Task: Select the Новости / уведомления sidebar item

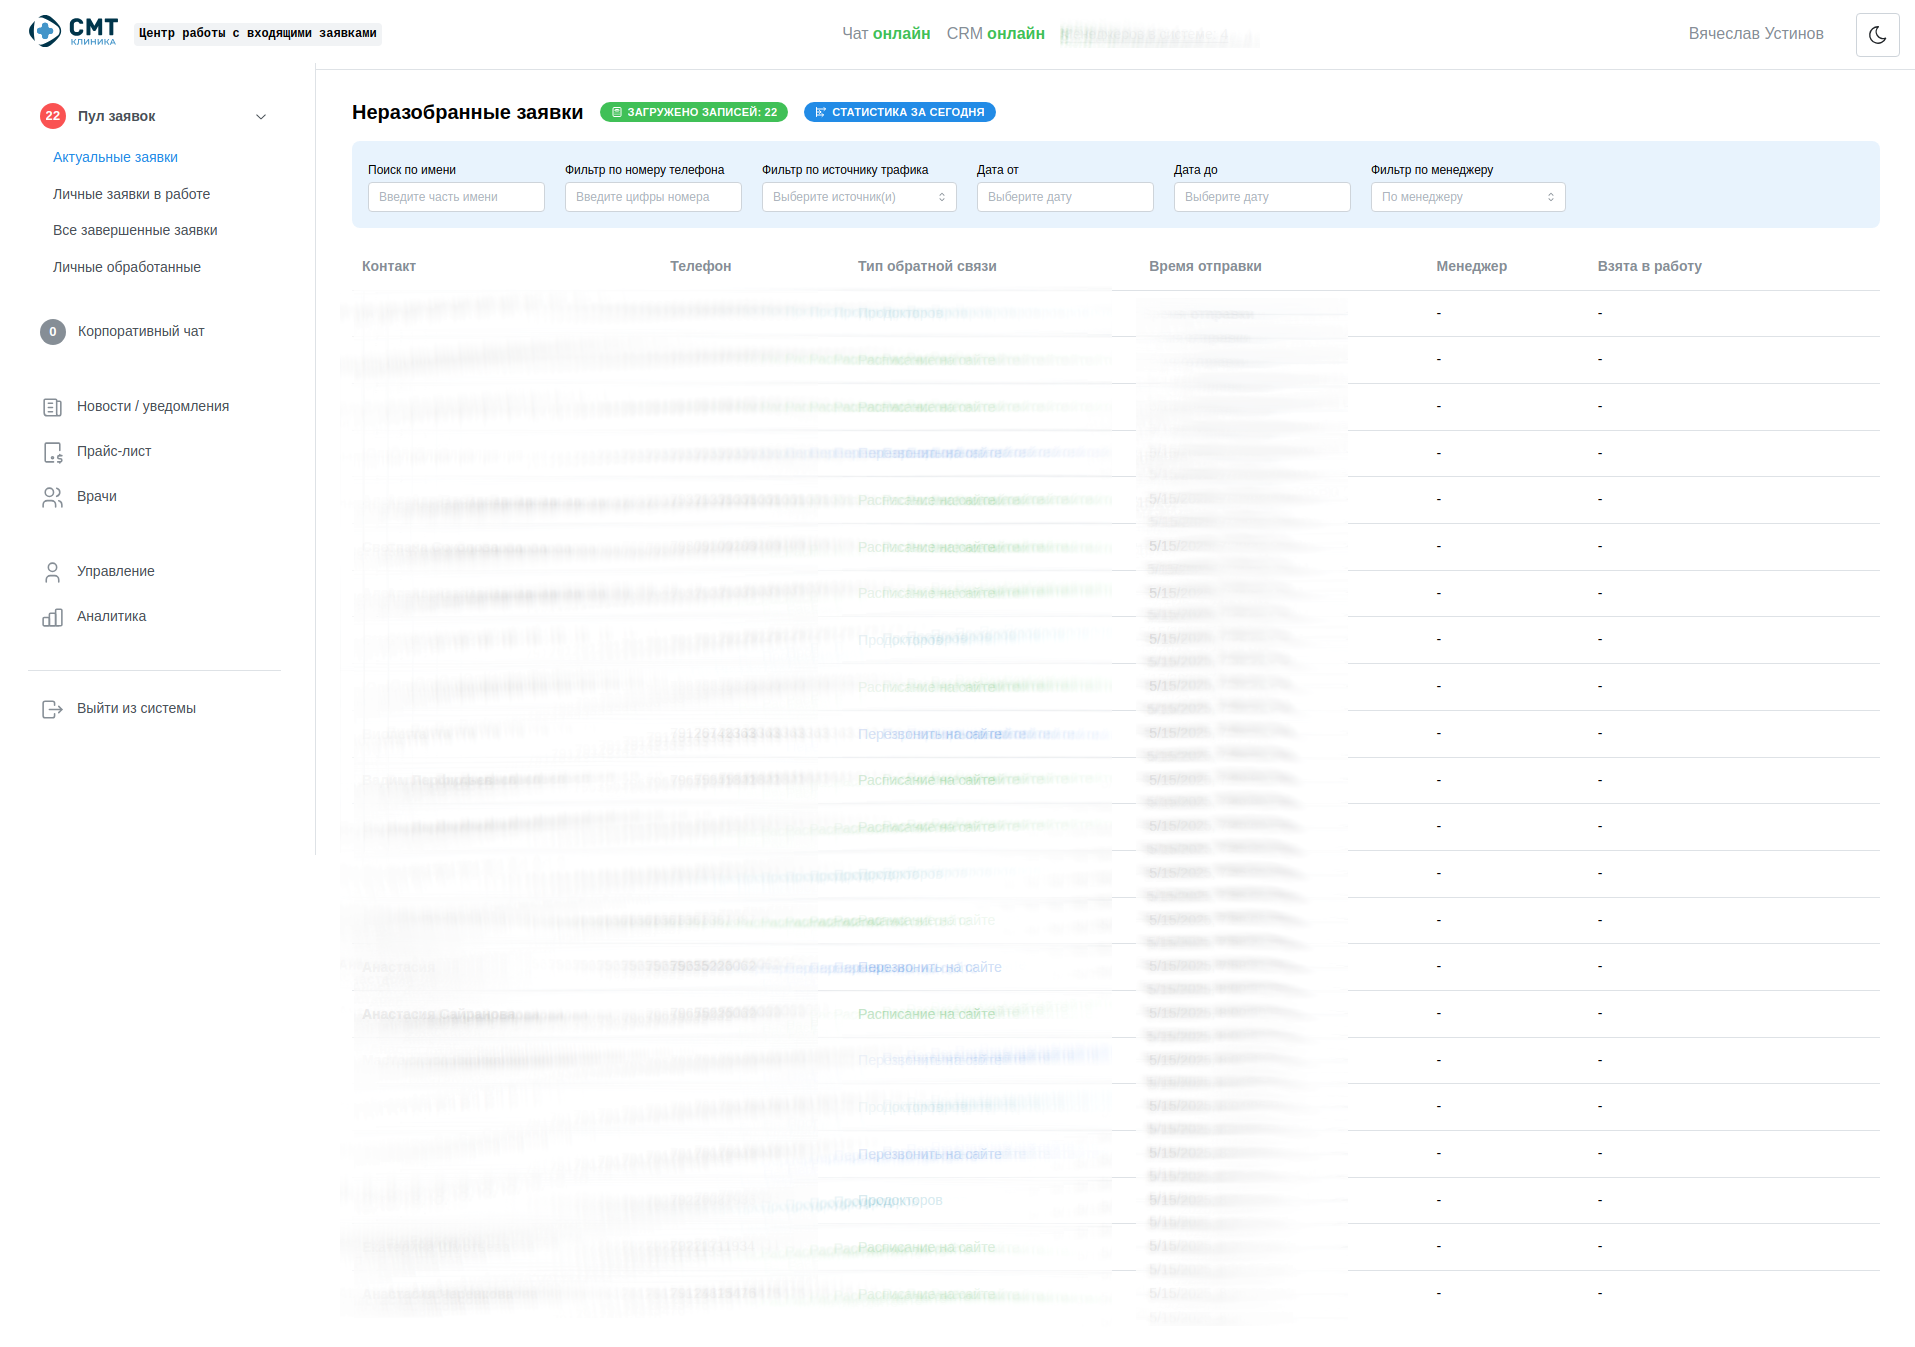Action: pos(152,406)
